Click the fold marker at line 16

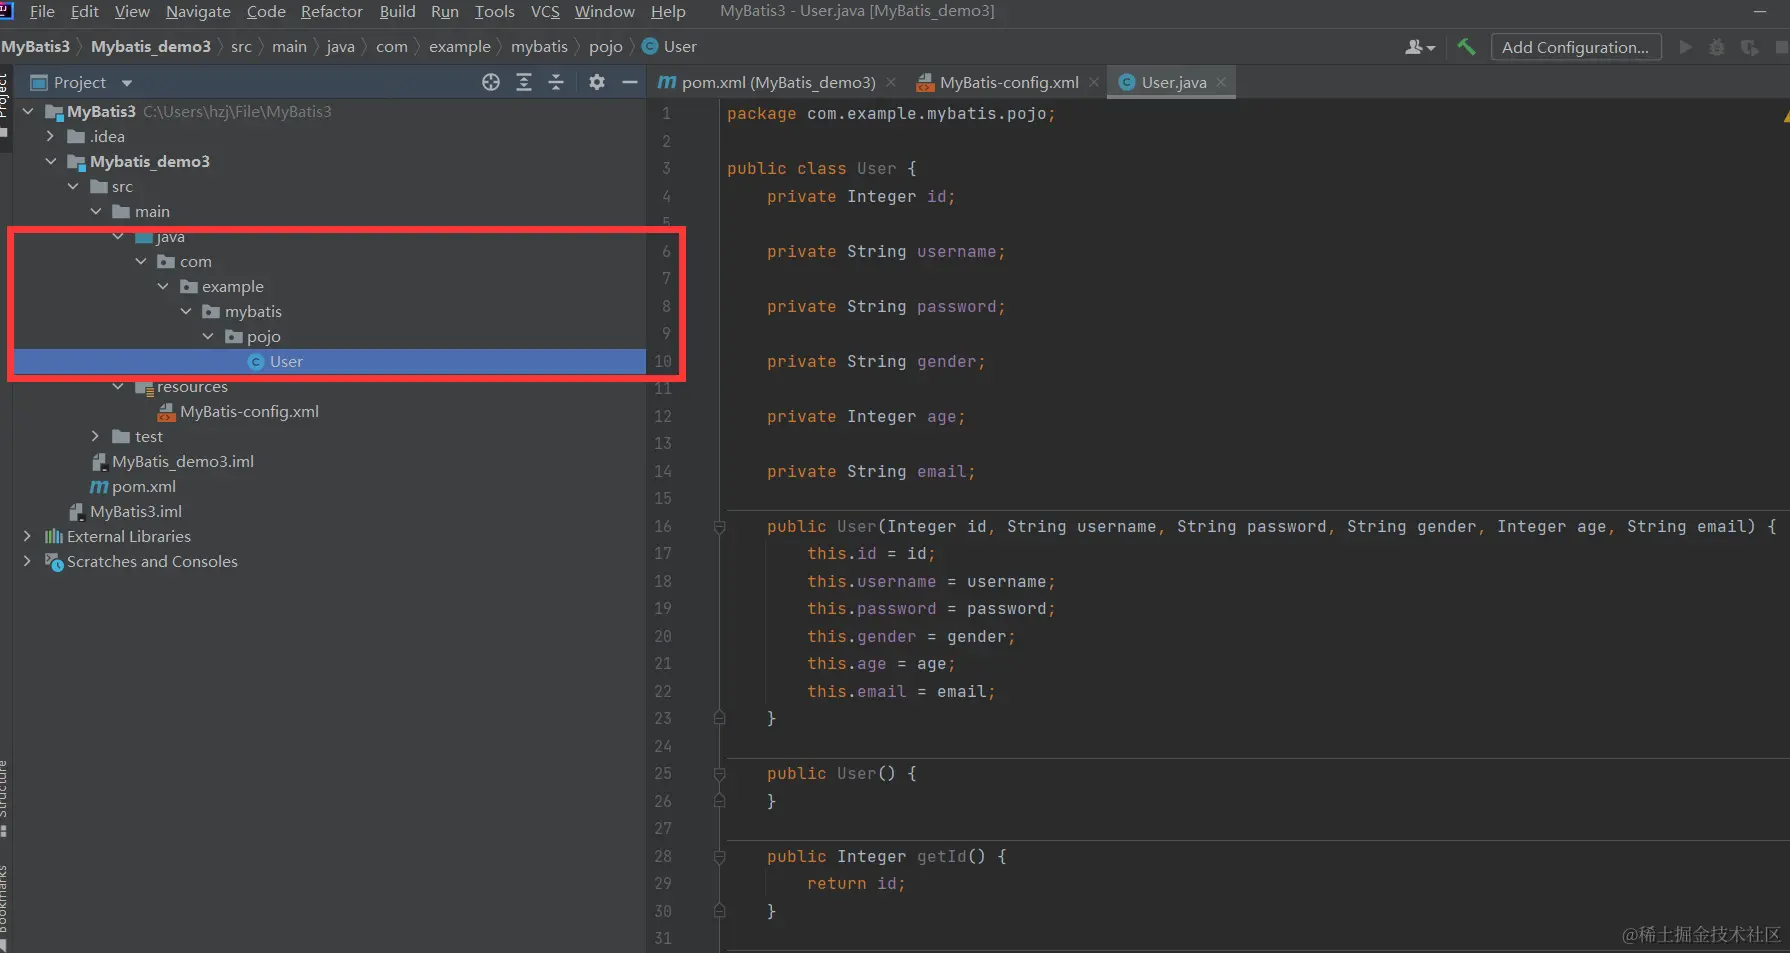pos(719,526)
